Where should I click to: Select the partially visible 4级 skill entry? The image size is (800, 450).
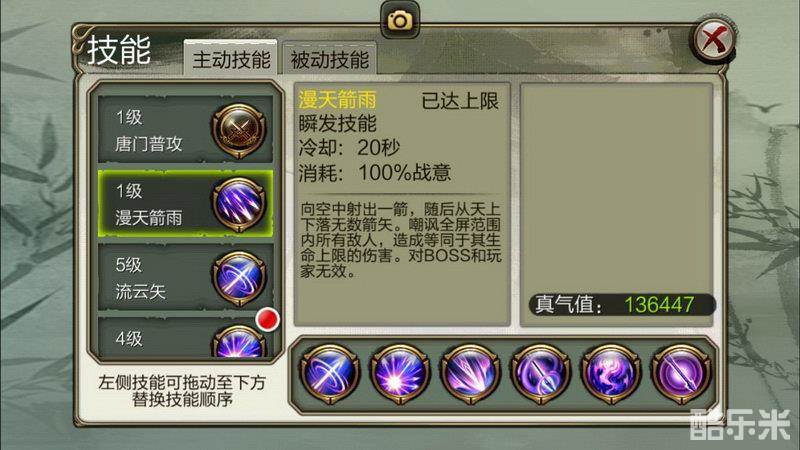186,337
